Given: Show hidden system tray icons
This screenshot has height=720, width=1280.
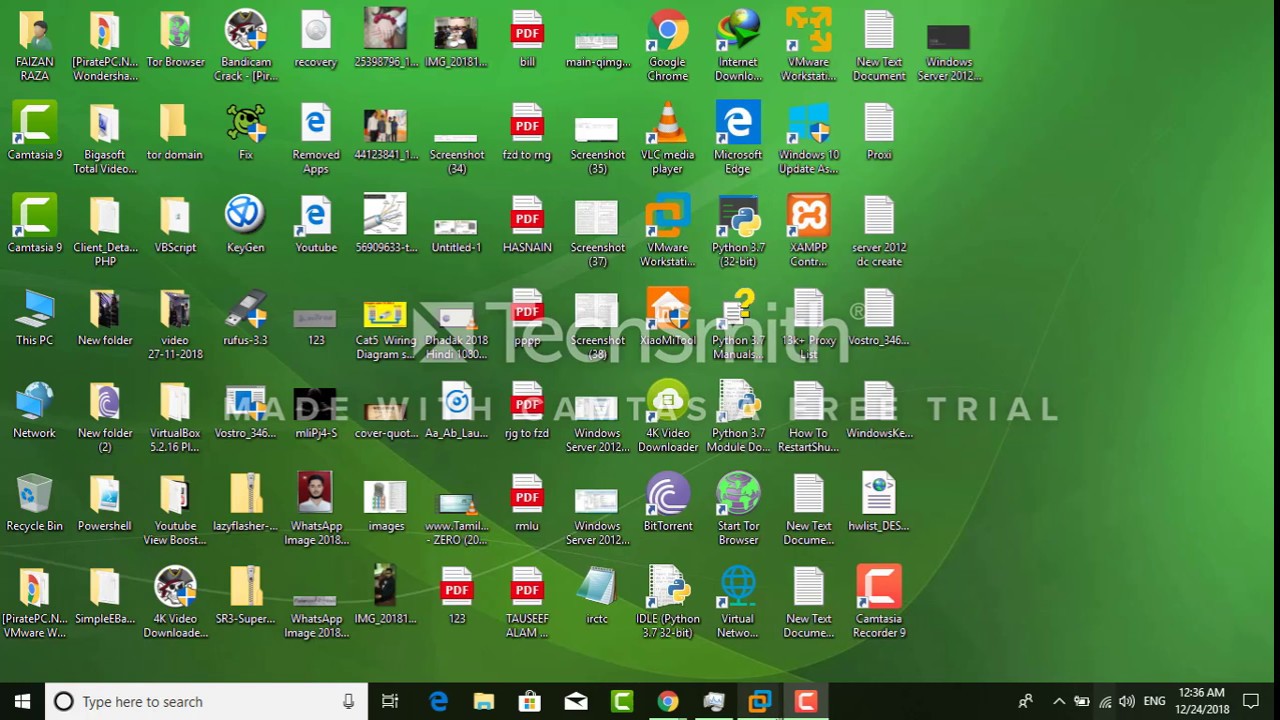Looking at the screenshot, I should click(x=1059, y=701).
